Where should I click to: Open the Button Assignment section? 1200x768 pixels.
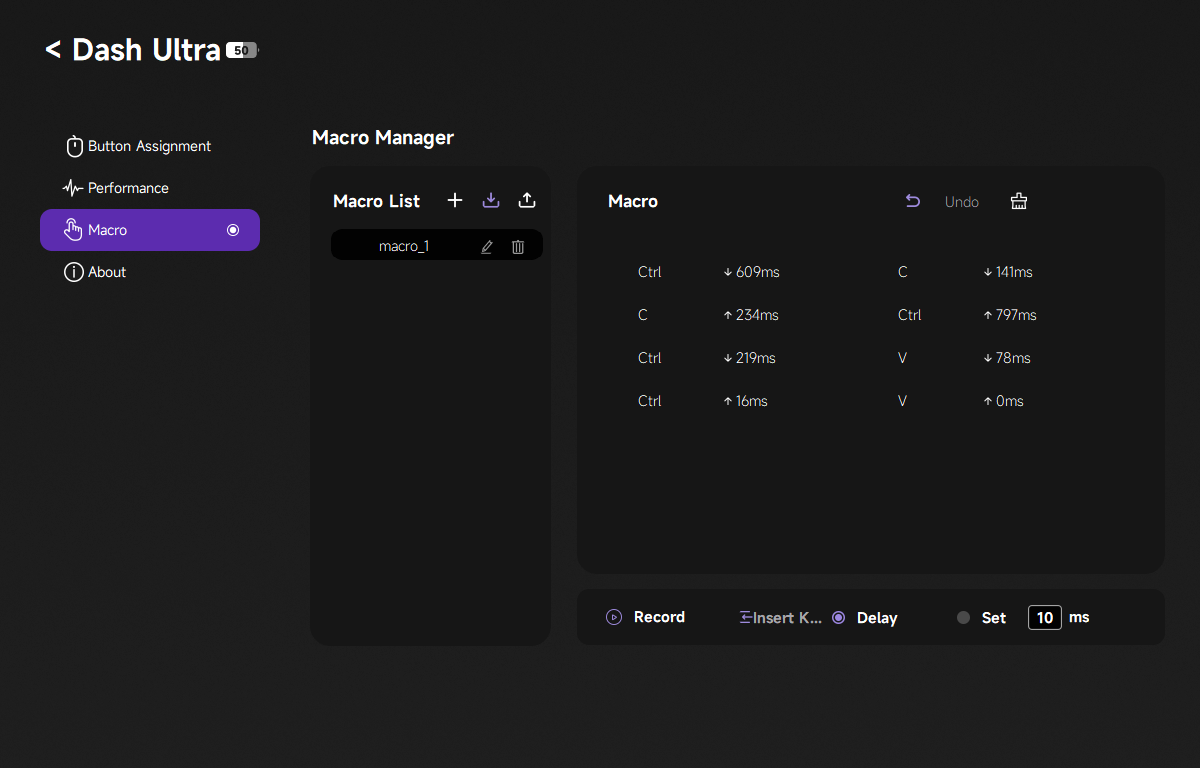(149, 146)
